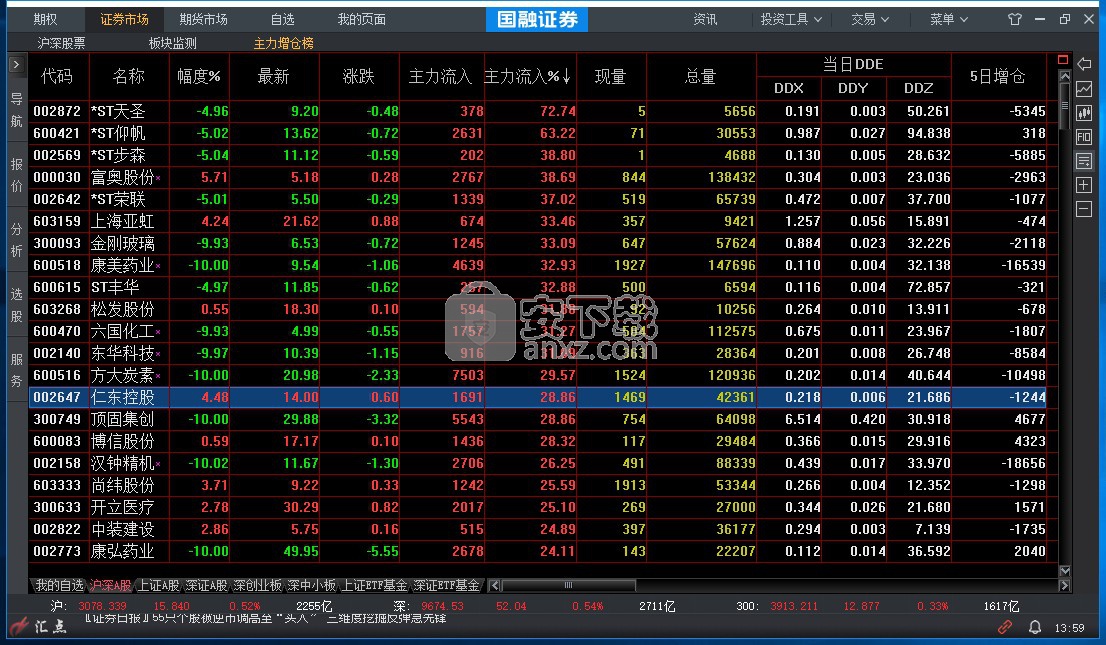Click the 导航 sidebar button
Image resolution: width=1106 pixels, height=645 pixels.
(x=16, y=109)
